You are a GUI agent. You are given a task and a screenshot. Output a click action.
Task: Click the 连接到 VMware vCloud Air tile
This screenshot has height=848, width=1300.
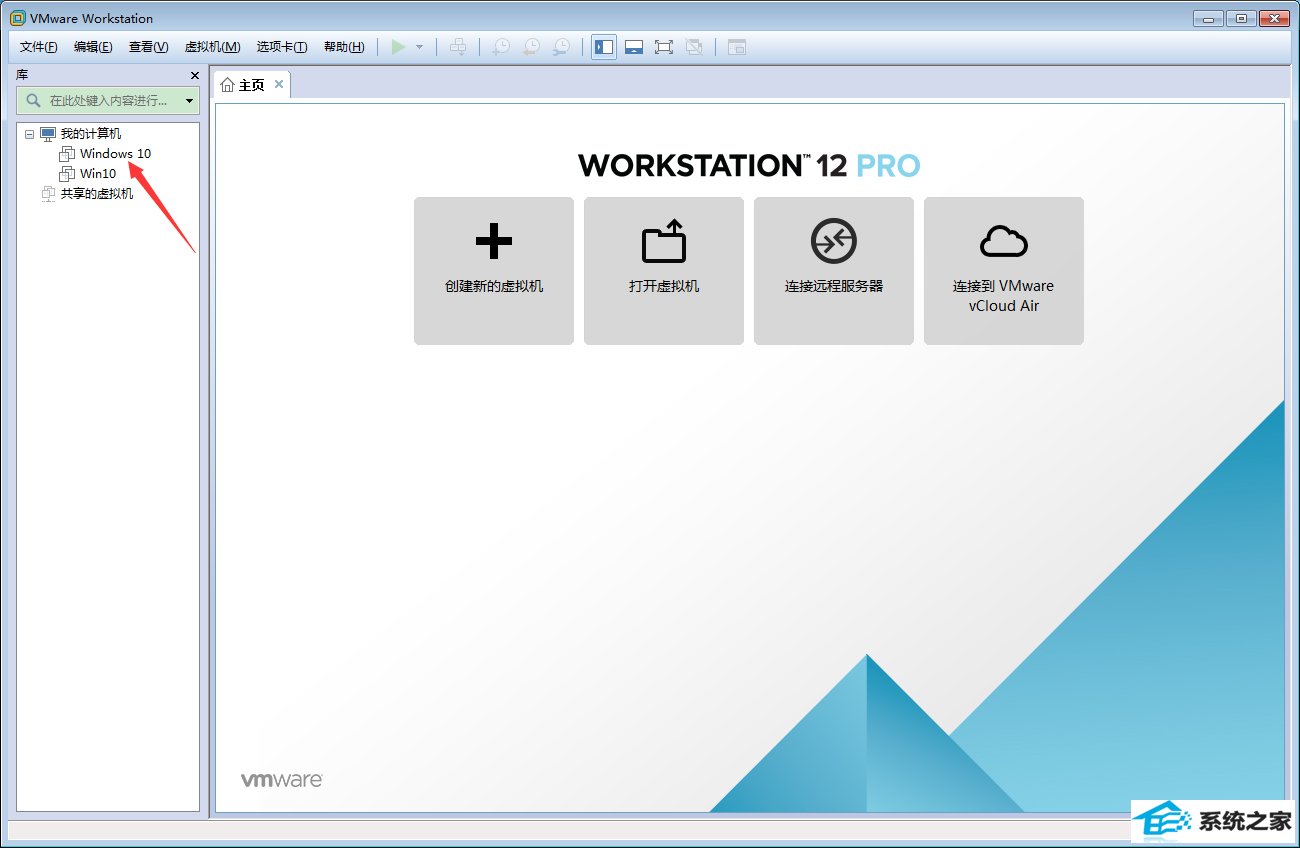tap(1004, 271)
